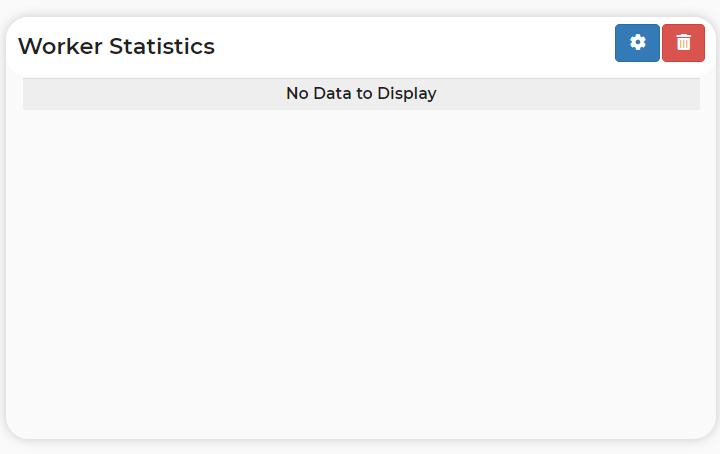Screen dimensions: 720x454
Task: Click the text Display in the empty table
Action: (407, 94)
